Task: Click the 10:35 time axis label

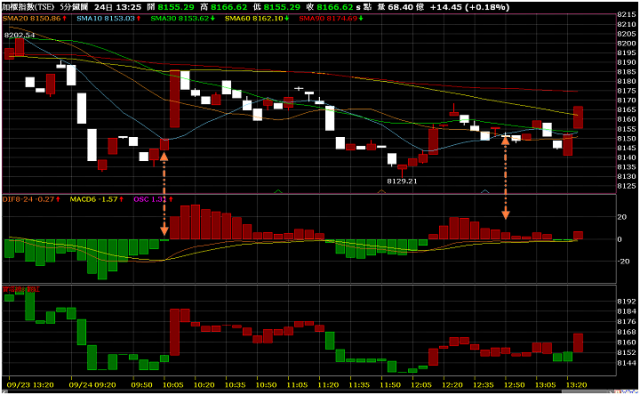Action: pyautogui.click(x=235, y=385)
